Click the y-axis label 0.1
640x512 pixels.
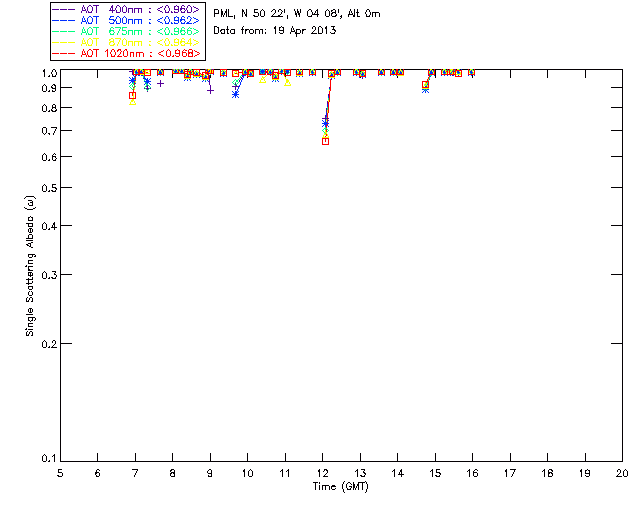pos(49,459)
